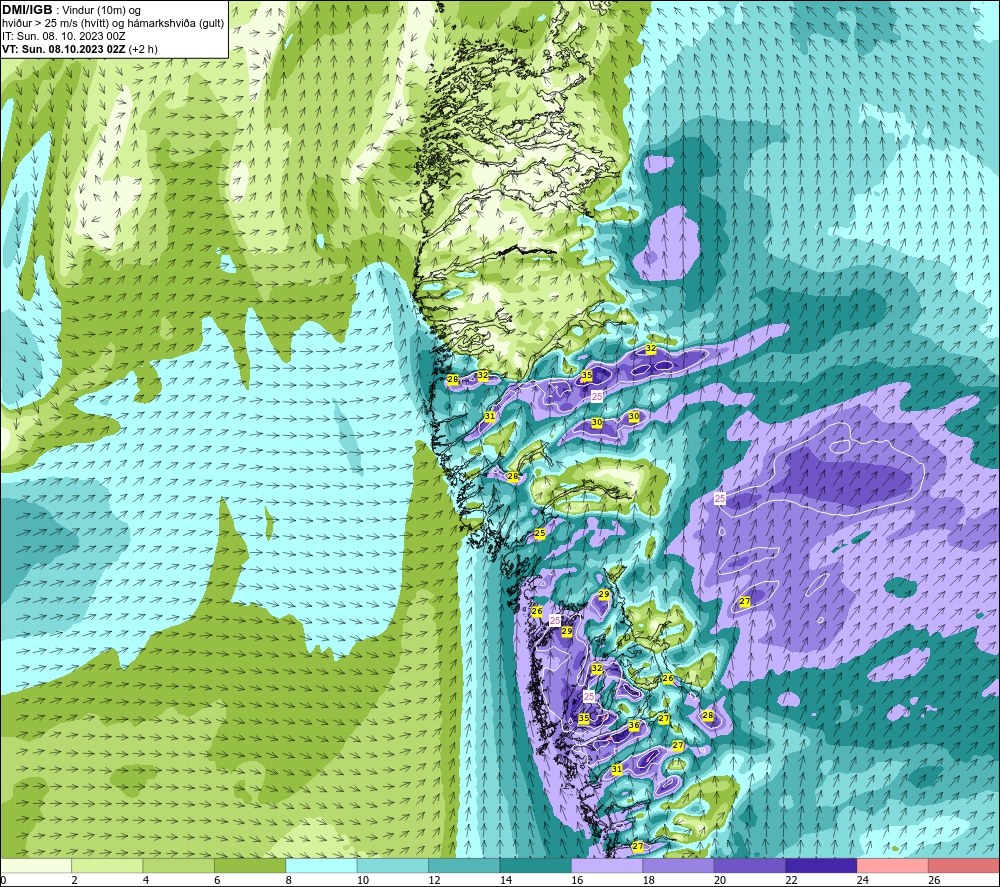Click the legend scale value 16

577,880
